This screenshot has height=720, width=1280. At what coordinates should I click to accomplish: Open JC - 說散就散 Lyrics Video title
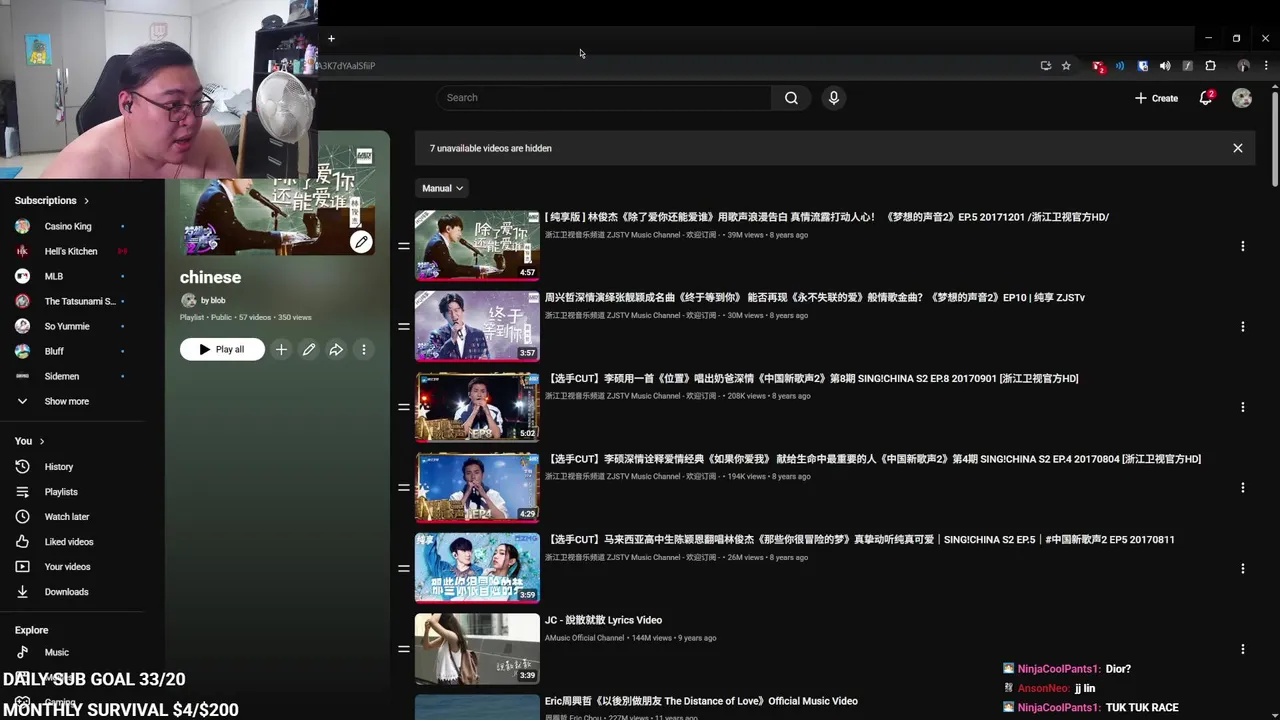(x=603, y=620)
